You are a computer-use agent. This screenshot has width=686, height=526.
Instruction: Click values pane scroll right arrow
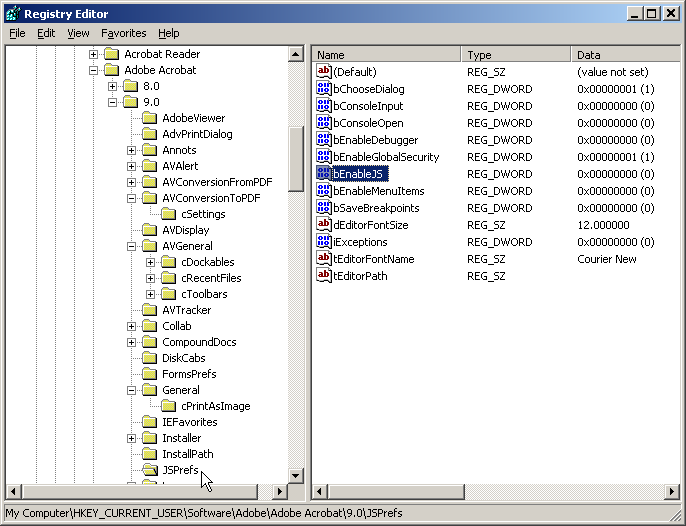coord(672,491)
